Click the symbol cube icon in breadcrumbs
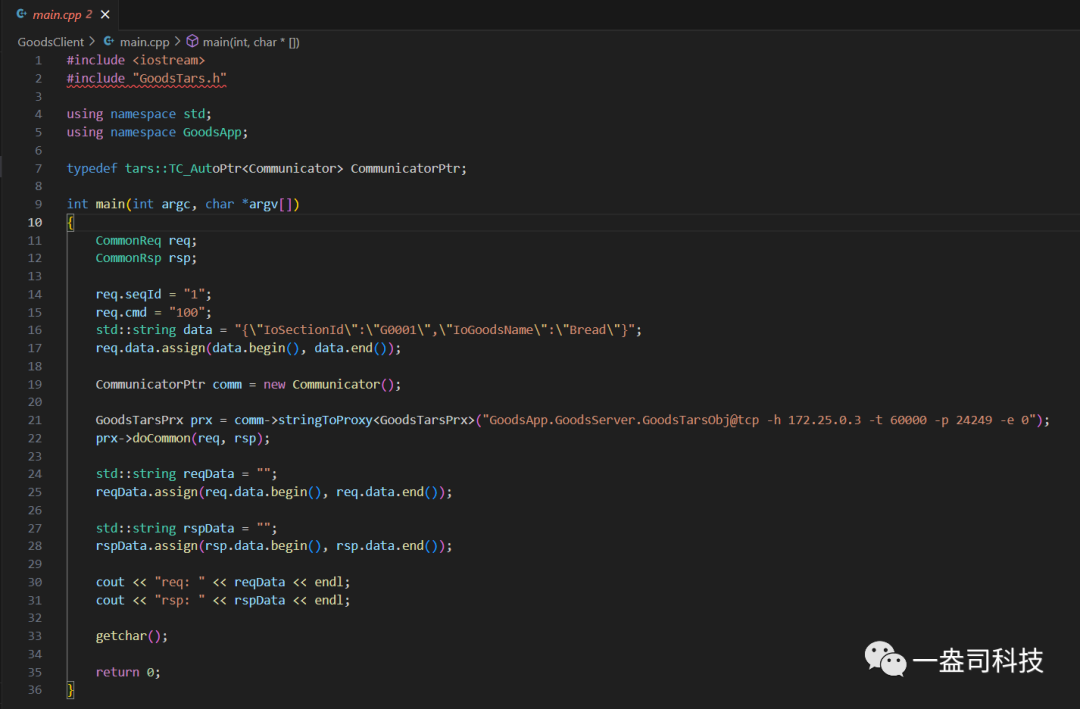 pos(193,41)
